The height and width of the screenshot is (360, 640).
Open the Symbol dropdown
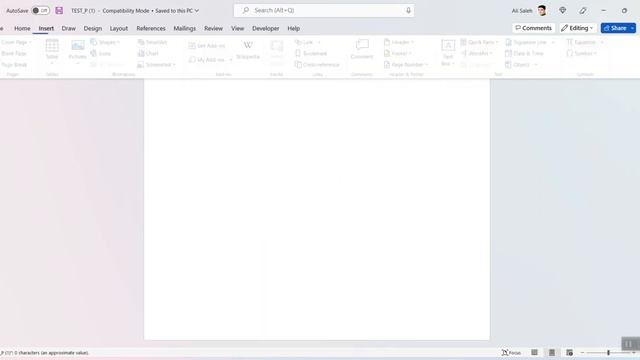(x=582, y=53)
